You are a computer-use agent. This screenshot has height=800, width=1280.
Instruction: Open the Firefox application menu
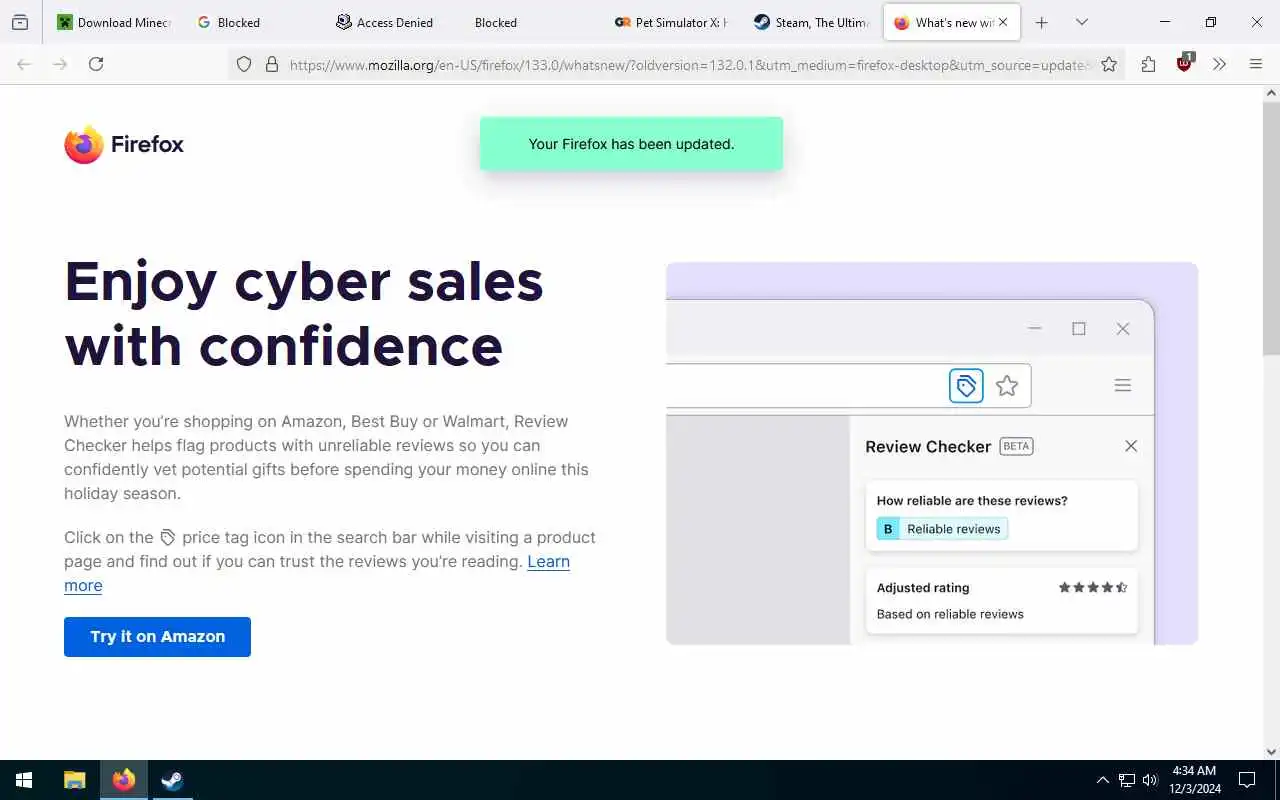tap(1256, 64)
